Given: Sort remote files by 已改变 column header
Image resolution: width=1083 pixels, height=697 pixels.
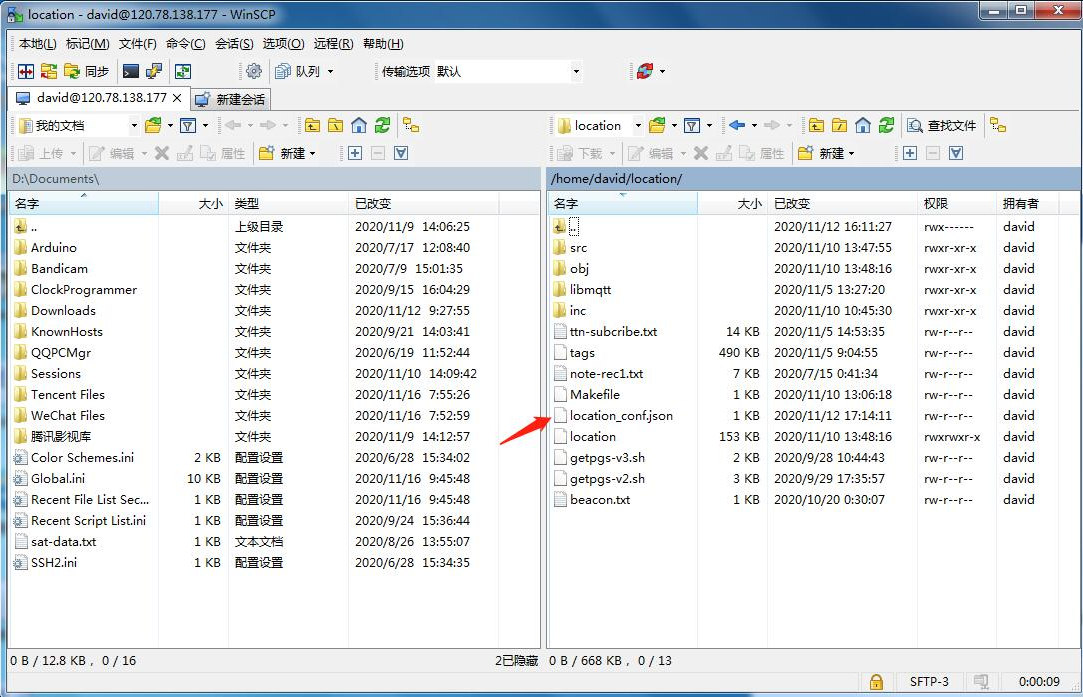Looking at the screenshot, I should [843, 204].
